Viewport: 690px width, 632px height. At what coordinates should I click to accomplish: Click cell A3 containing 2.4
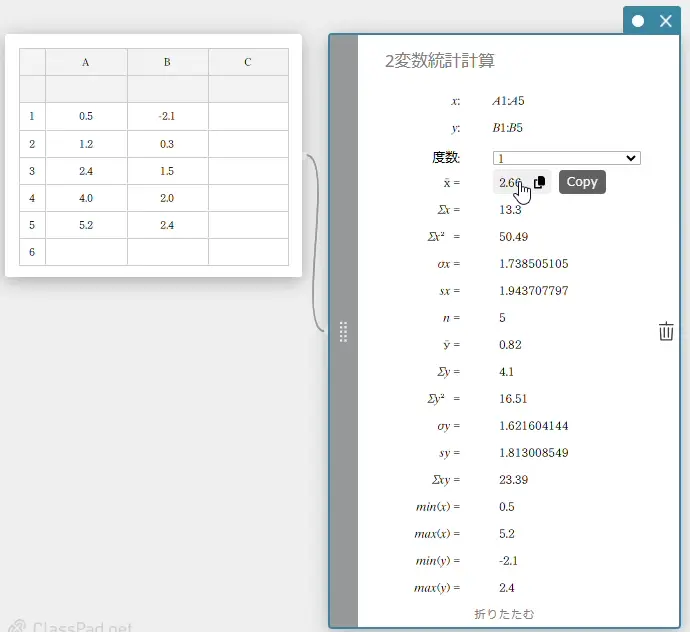pyautogui.click(x=86, y=171)
